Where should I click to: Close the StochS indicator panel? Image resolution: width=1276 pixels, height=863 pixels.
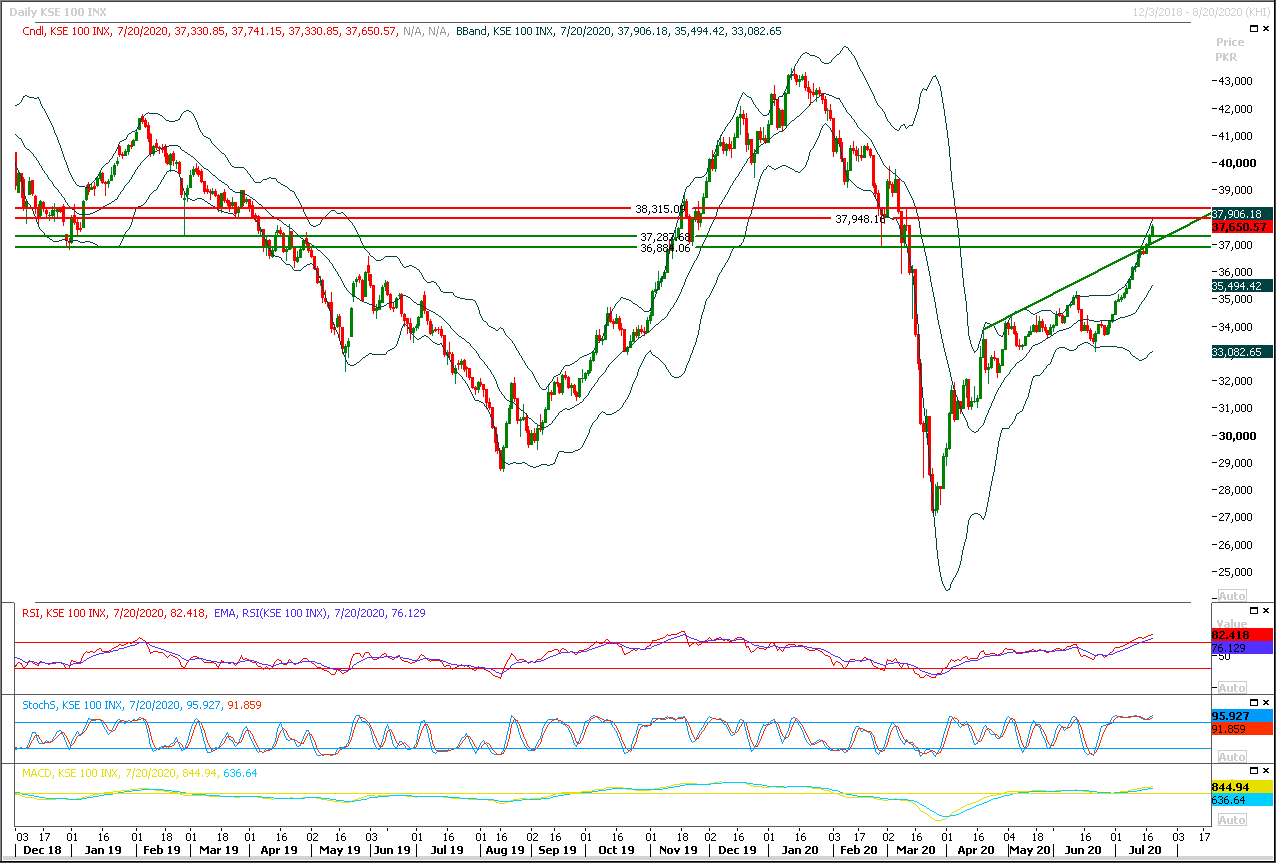(x=1266, y=703)
